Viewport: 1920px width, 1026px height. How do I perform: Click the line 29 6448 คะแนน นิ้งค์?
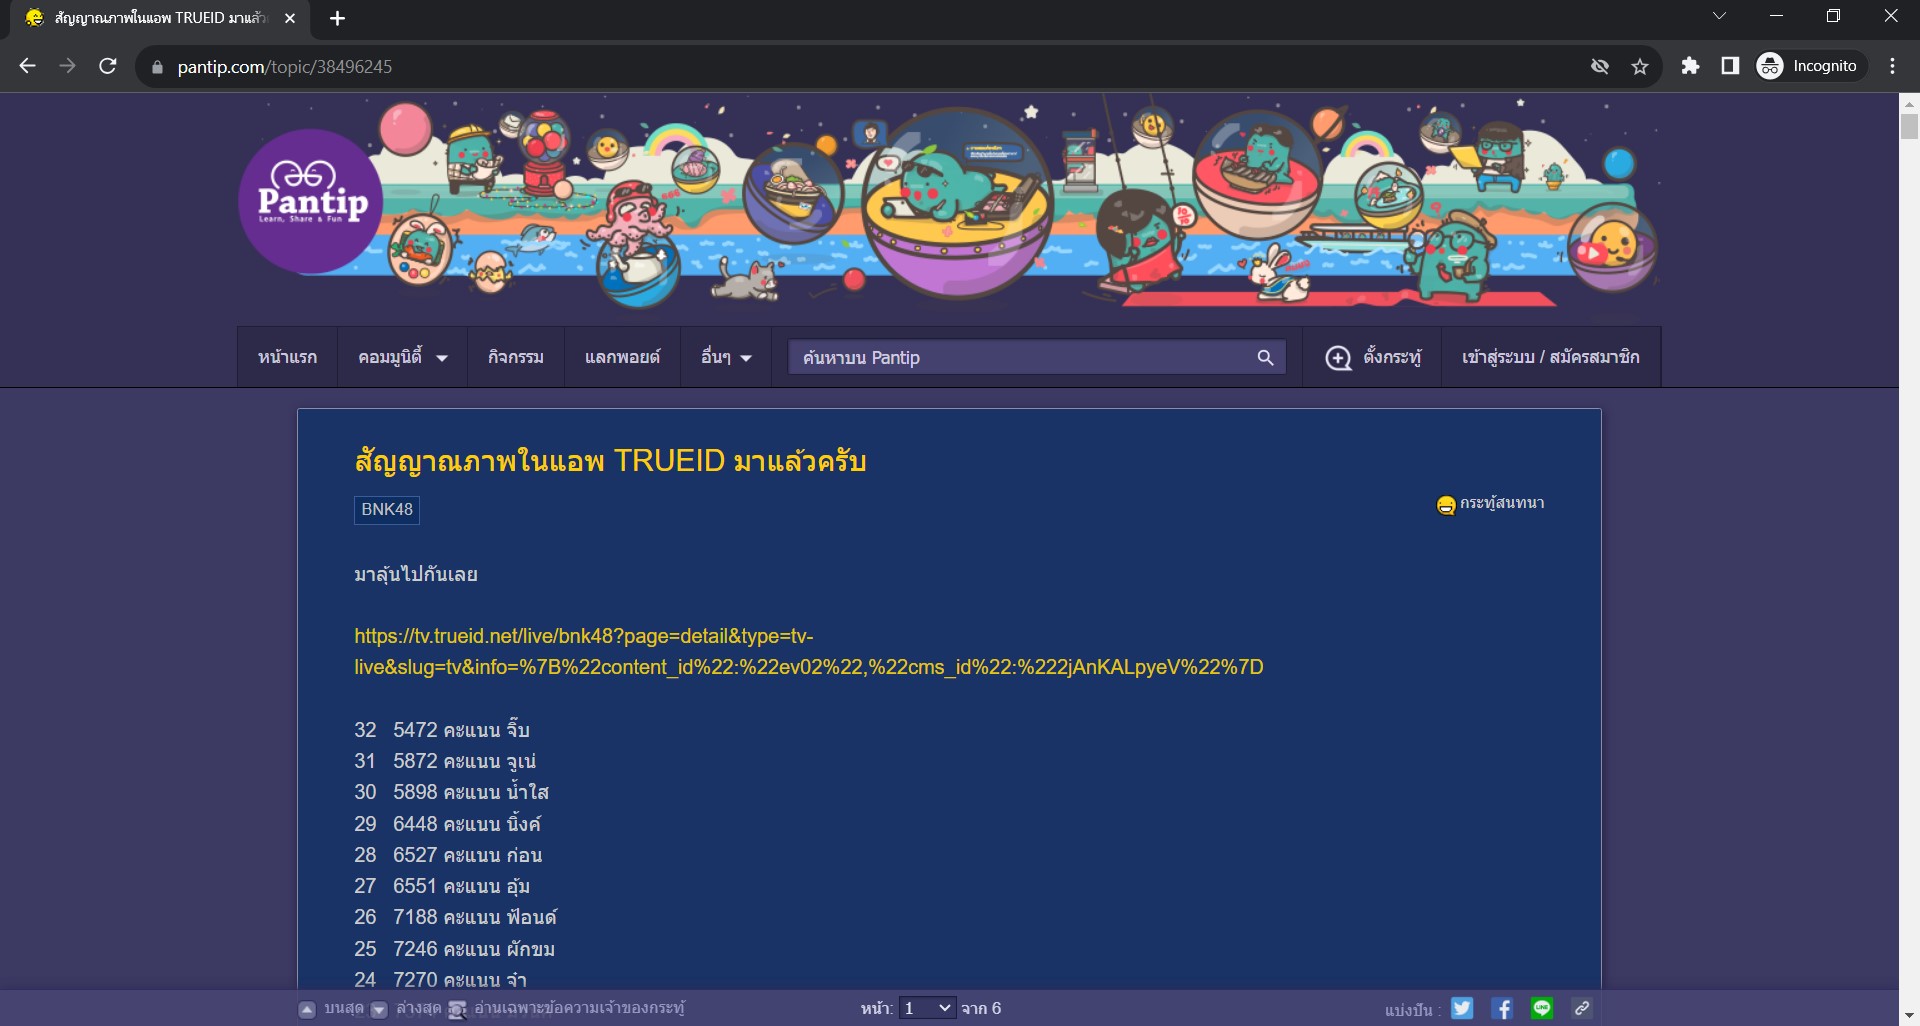click(447, 824)
